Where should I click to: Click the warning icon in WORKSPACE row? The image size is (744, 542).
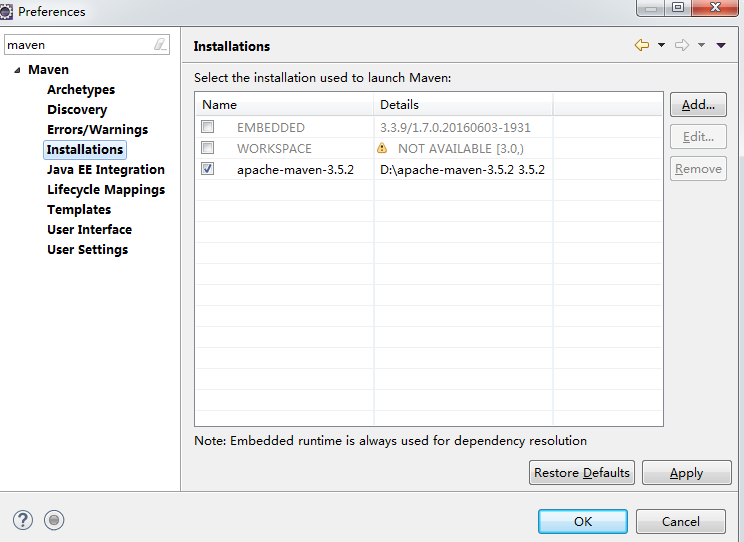coord(382,148)
